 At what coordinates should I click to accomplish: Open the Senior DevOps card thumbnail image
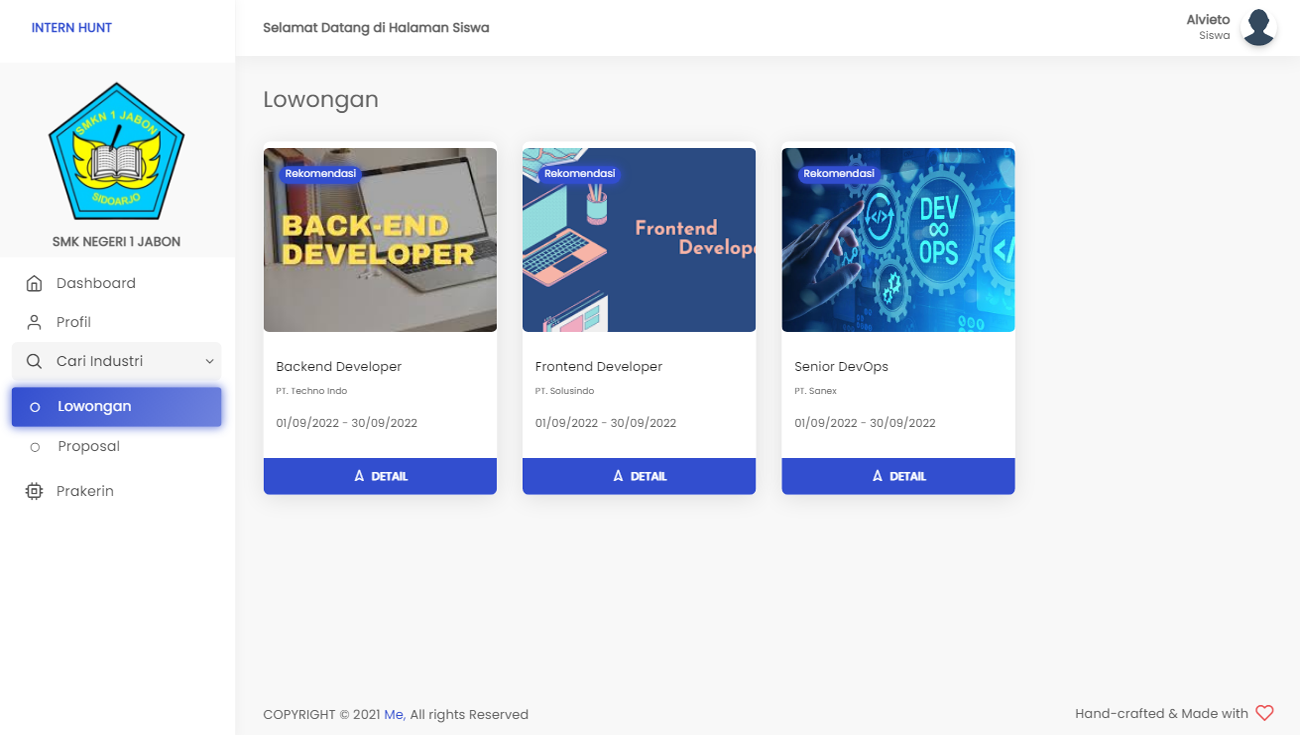click(898, 239)
